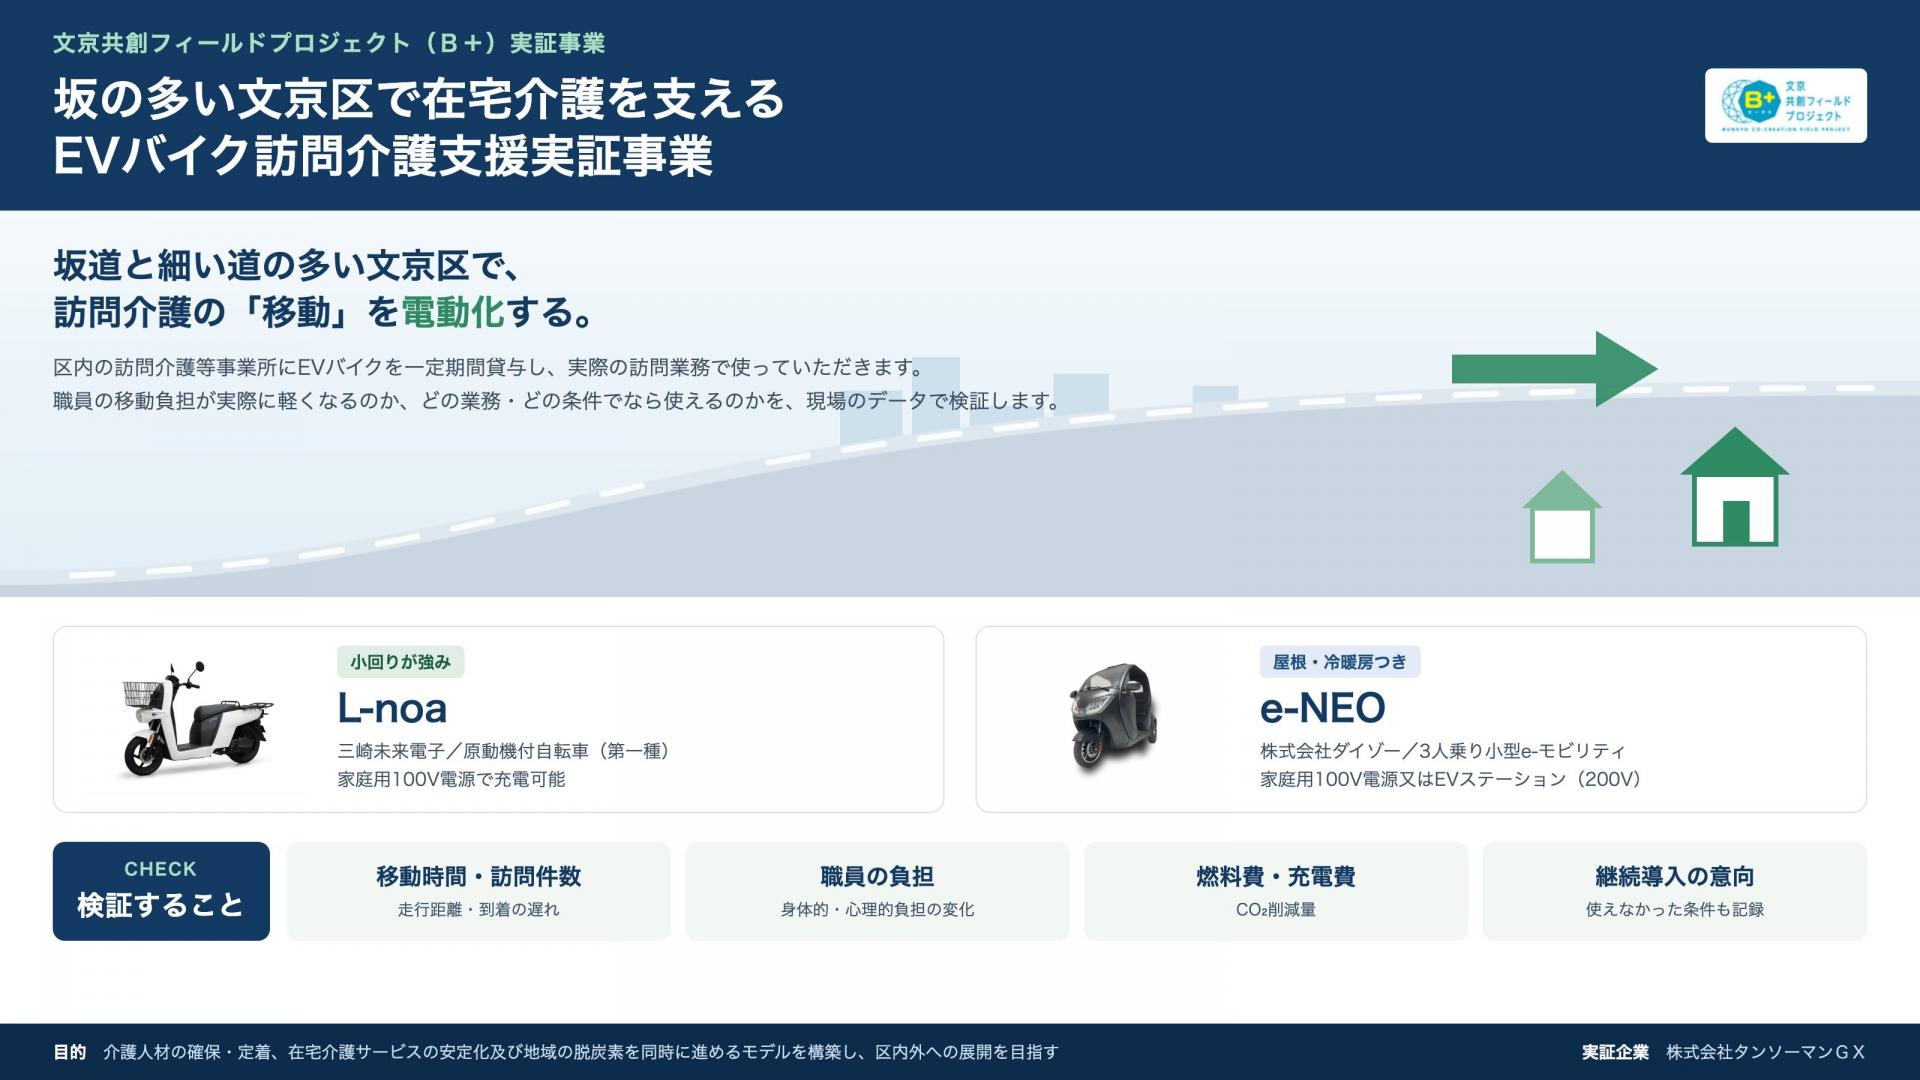The image size is (1920, 1080).
Task: Open the 燃料費・充電費 card
Action: click(1276, 891)
